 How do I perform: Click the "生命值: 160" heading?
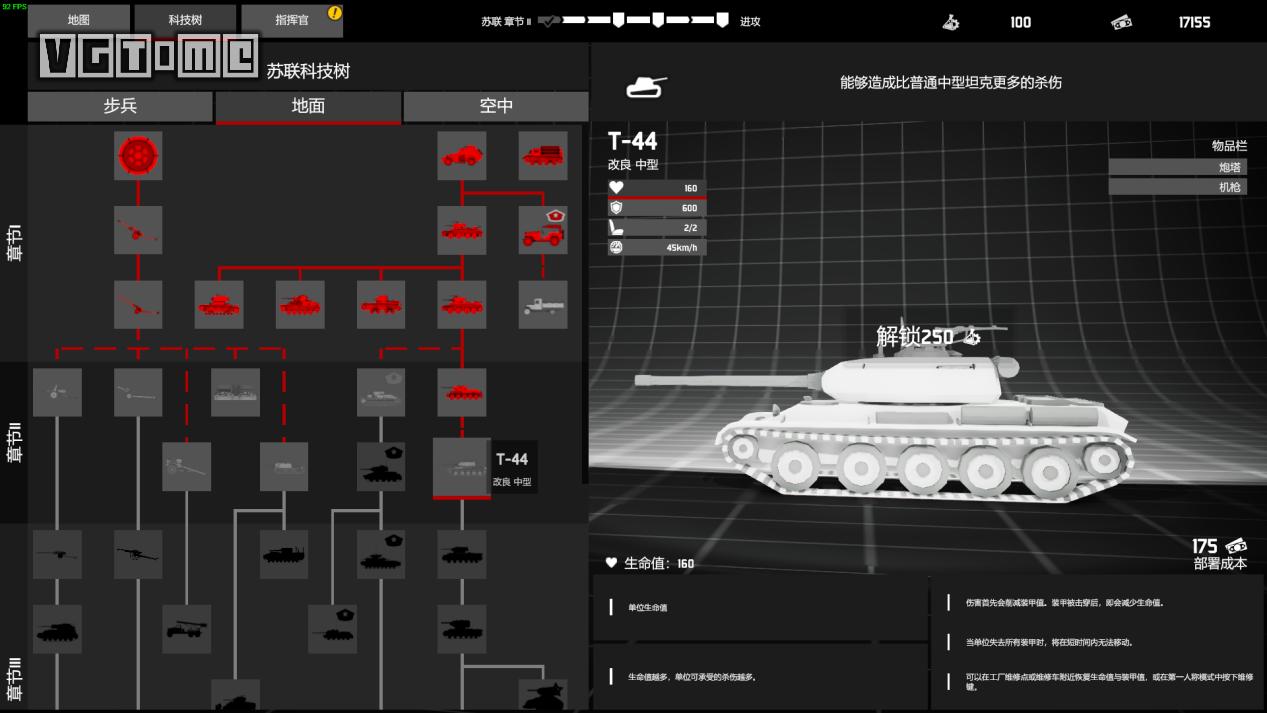[x=659, y=563]
